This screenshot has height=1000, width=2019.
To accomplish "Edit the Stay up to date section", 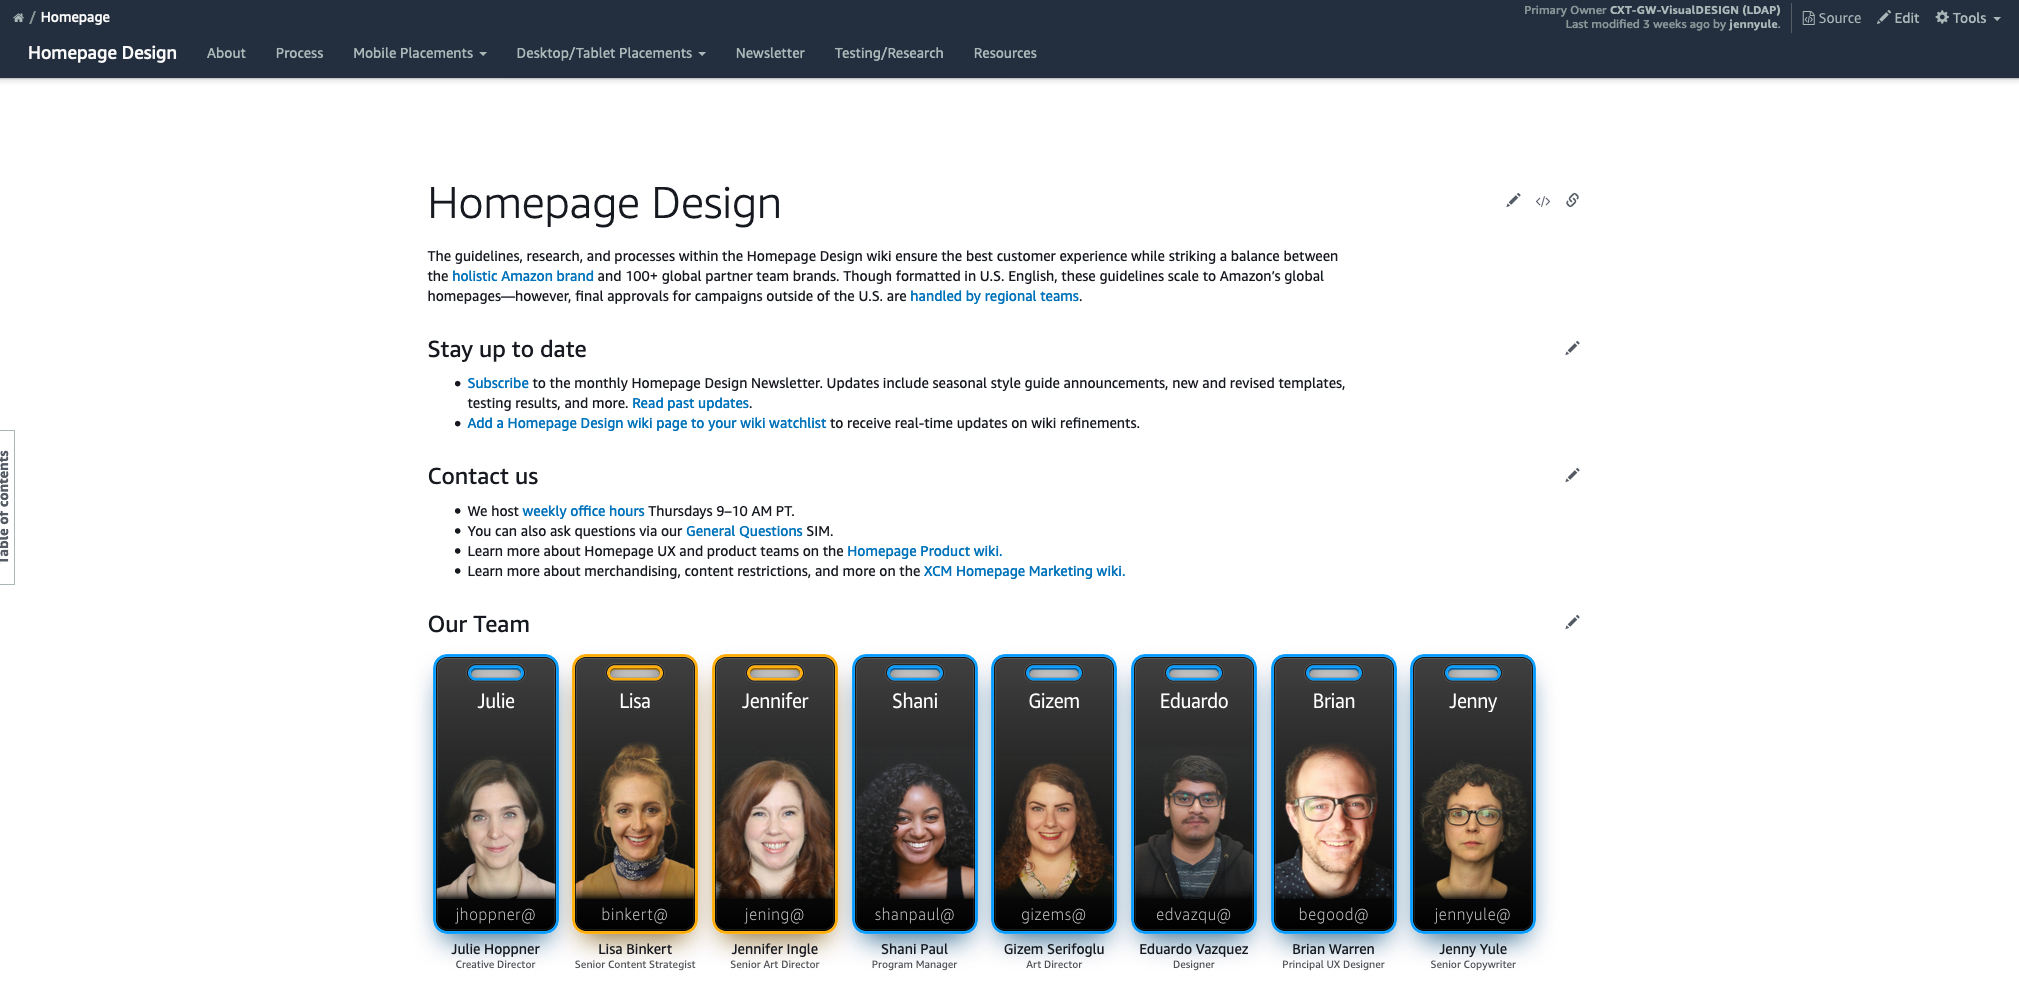I will 1572,348.
